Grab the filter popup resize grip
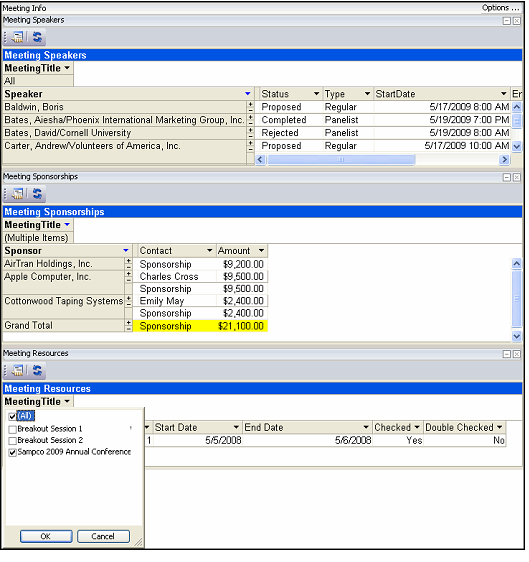This screenshot has width=529, height=562. (x=138, y=543)
